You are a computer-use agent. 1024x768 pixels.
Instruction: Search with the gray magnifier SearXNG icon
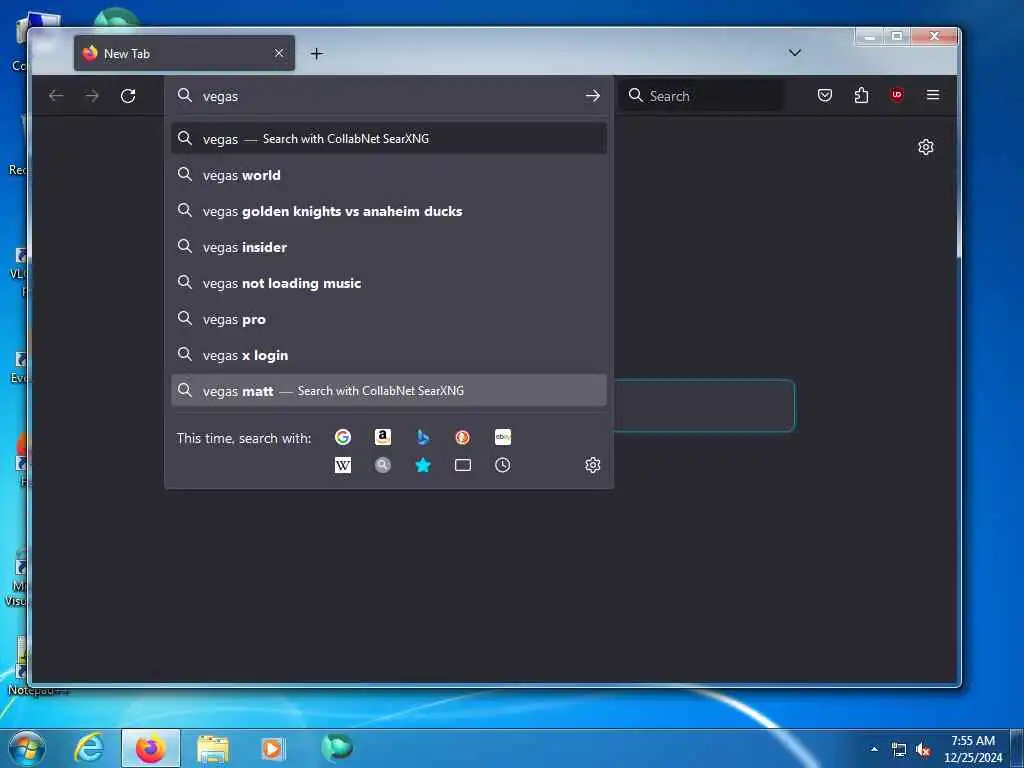[x=383, y=465]
